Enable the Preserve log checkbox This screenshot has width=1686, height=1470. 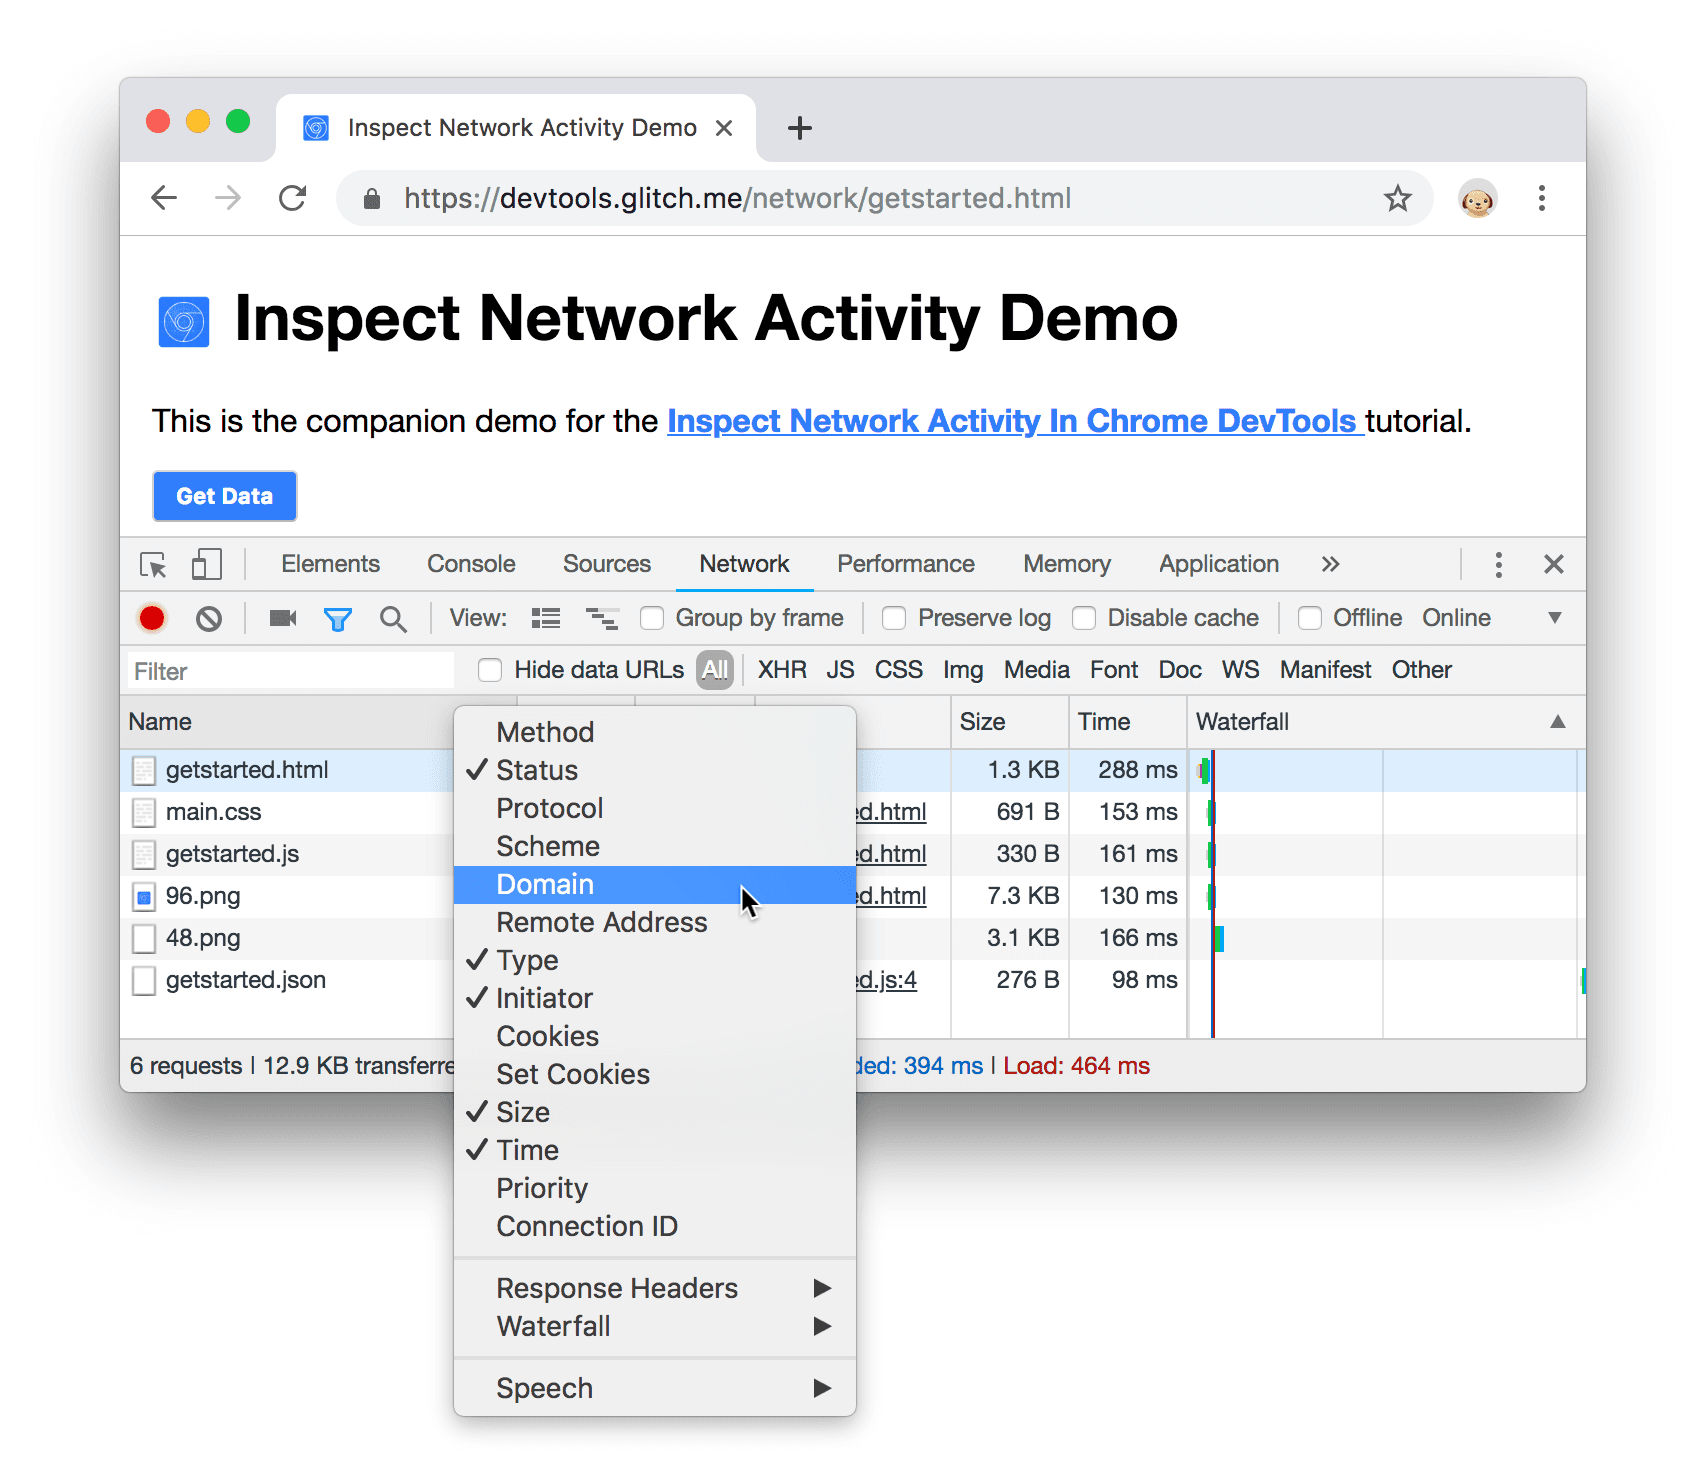pos(893,617)
